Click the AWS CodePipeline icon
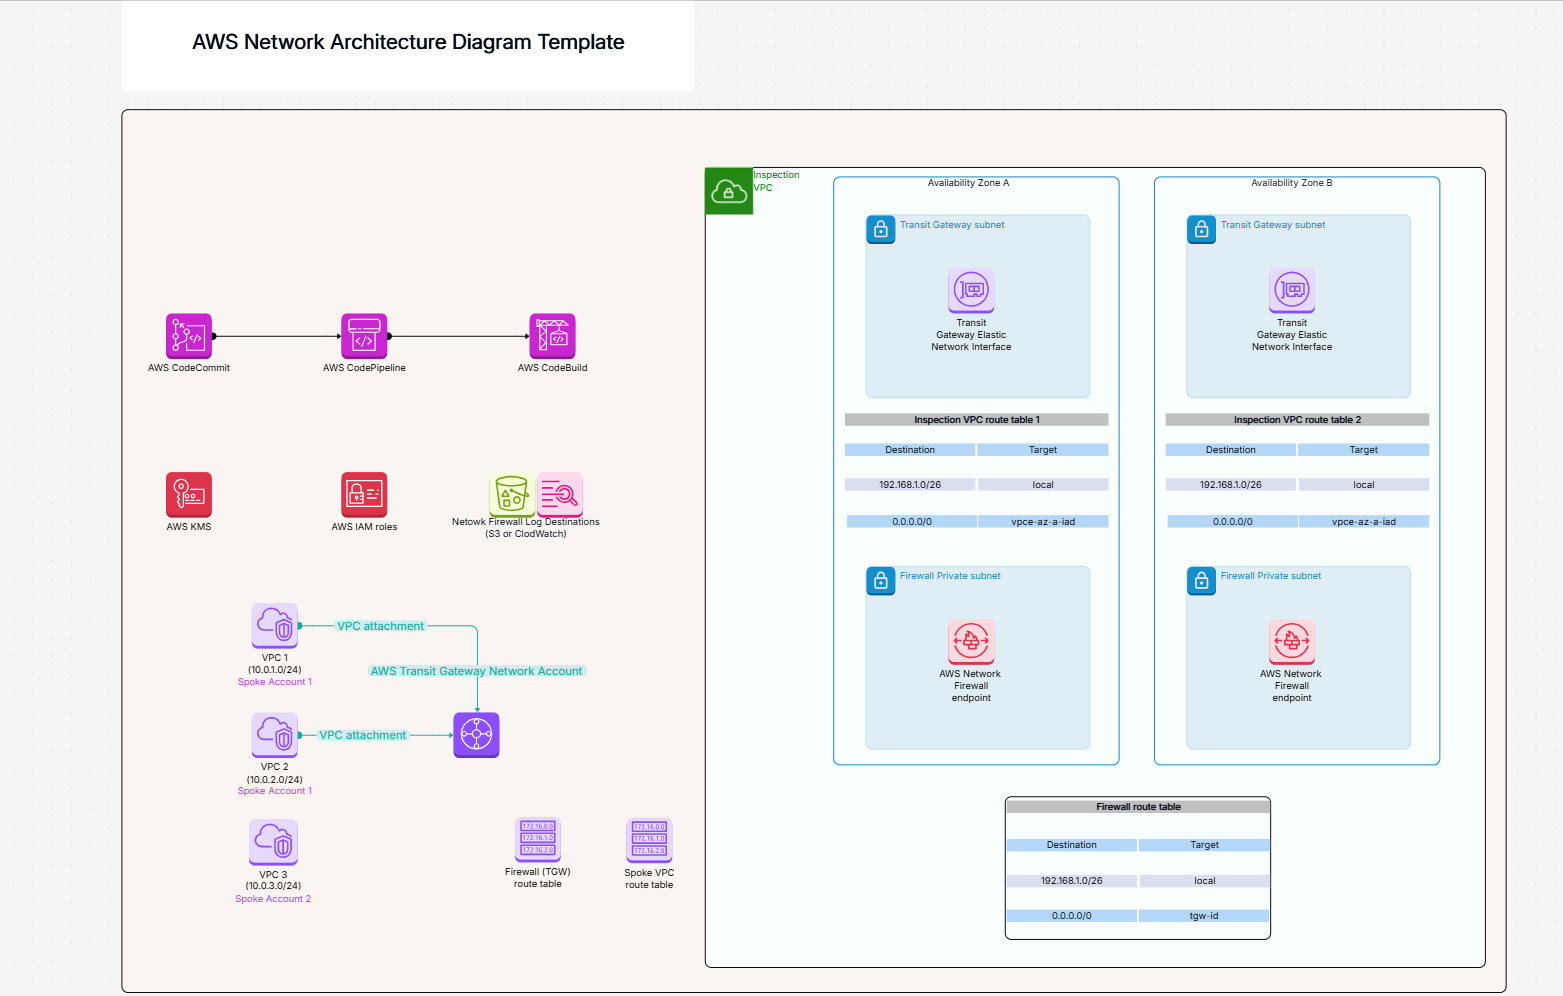Image resolution: width=1563 pixels, height=996 pixels. pos(364,336)
